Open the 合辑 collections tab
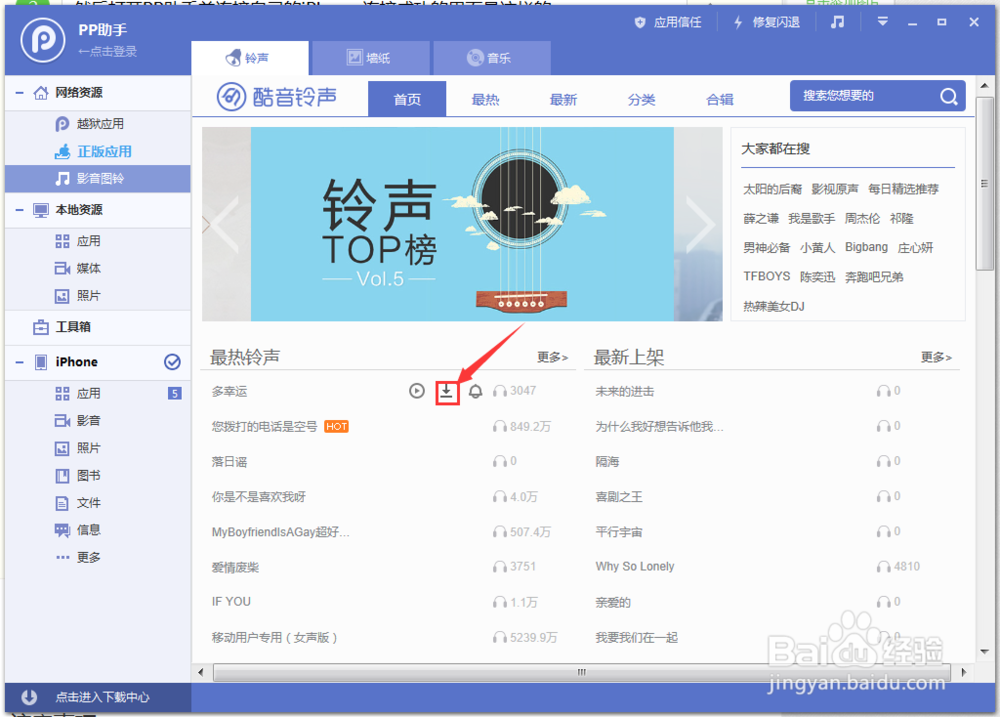 coord(720,99)
